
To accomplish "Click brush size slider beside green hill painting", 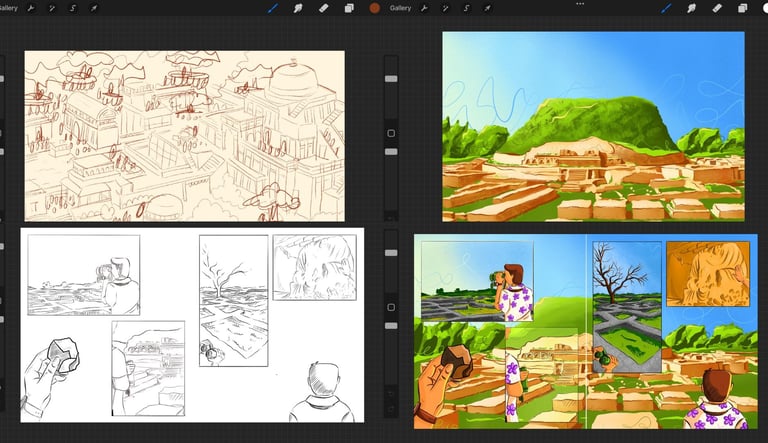I will coord(391,78).
